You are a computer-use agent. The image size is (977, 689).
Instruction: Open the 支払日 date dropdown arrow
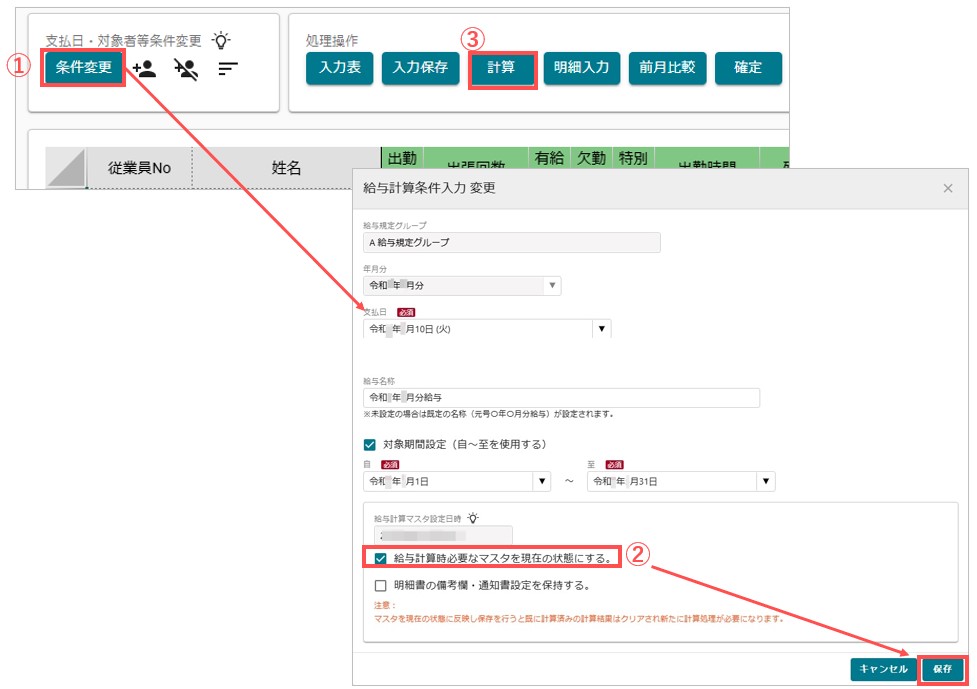[601, 329]
